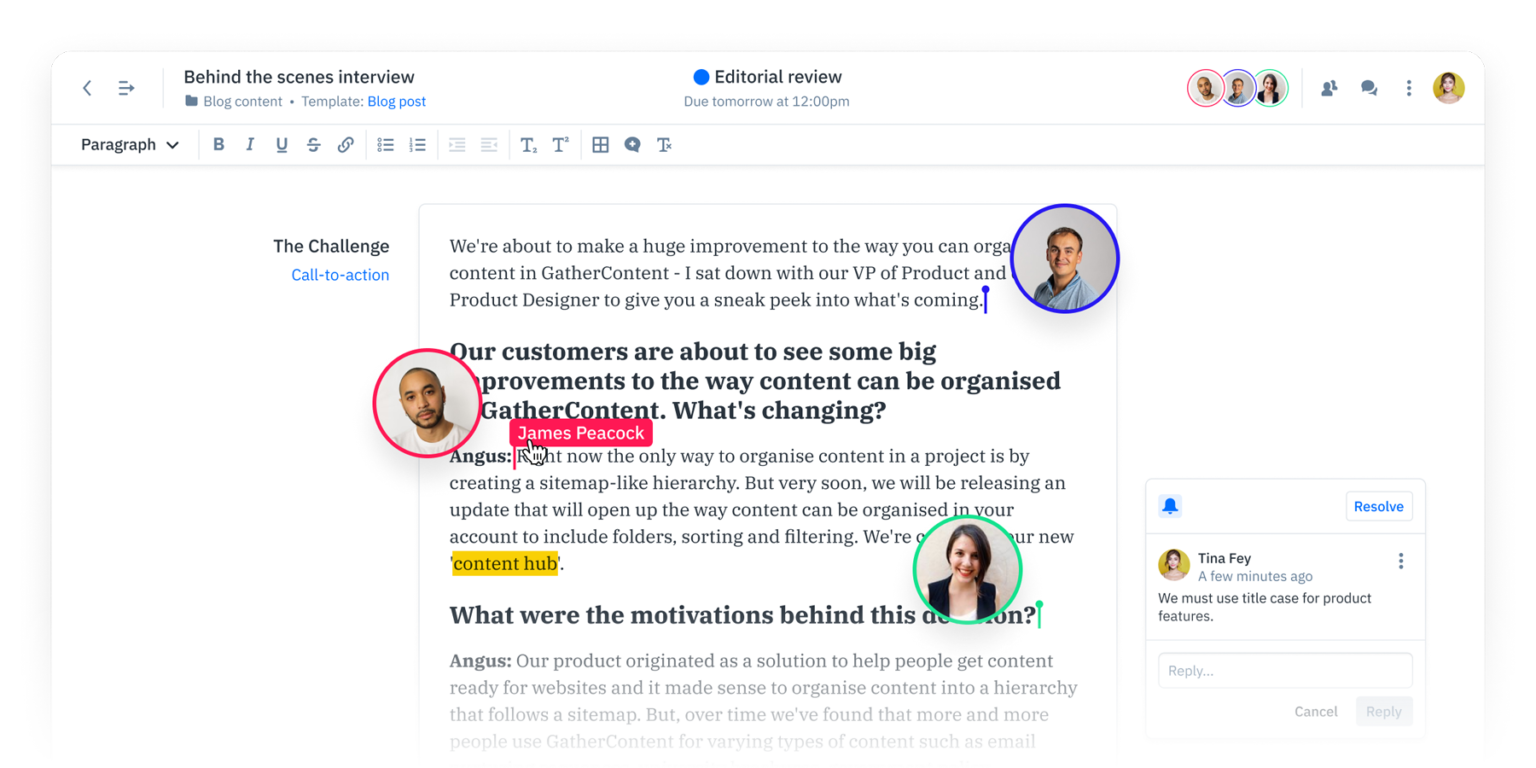Click the Reply input field
This screenshot has width=1536, height=768.
[x=1285, y=670]
